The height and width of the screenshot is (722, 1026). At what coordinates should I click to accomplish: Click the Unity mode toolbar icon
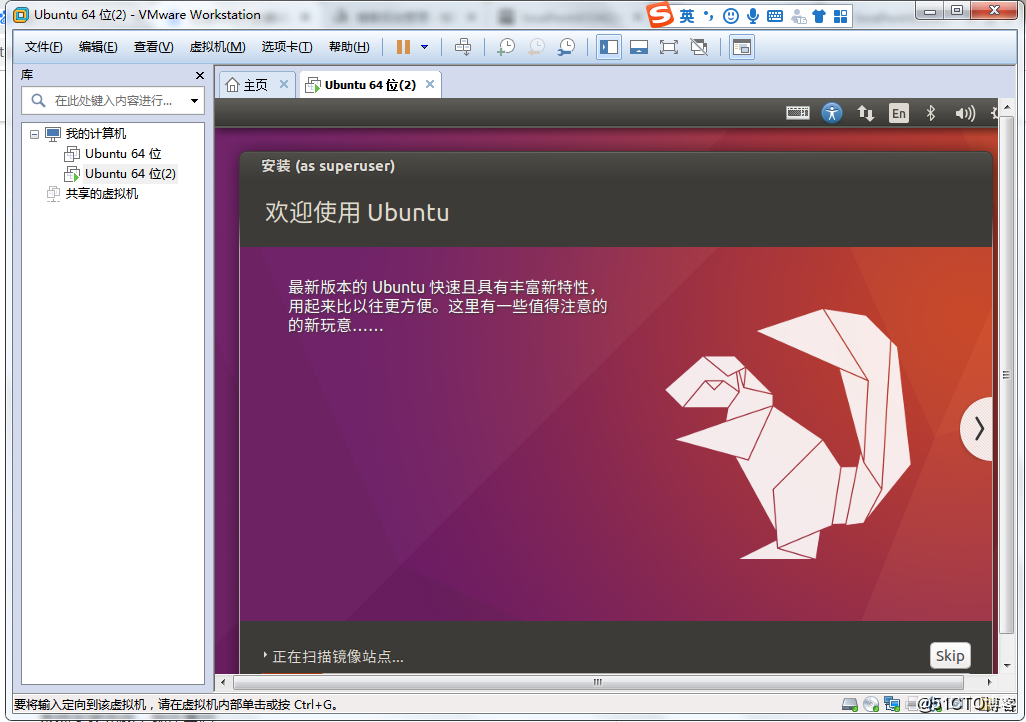point(699,47)
